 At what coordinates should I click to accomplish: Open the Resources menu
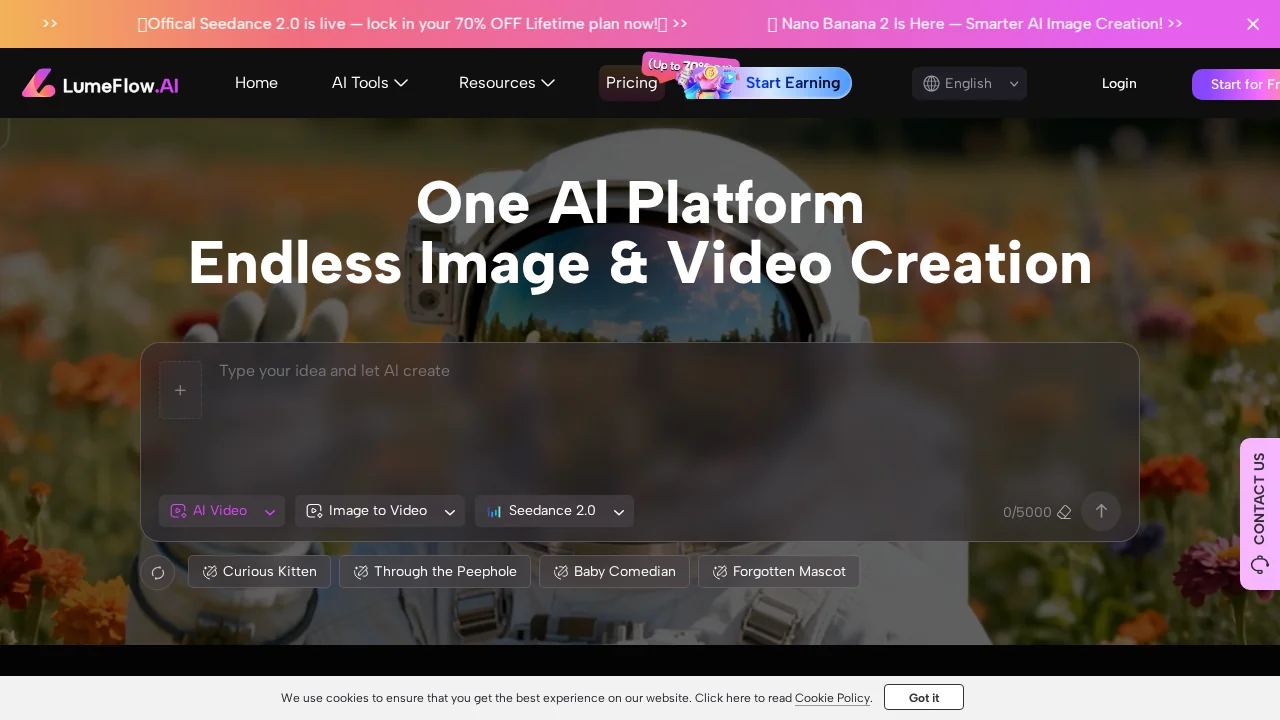[x=507, y=83]
